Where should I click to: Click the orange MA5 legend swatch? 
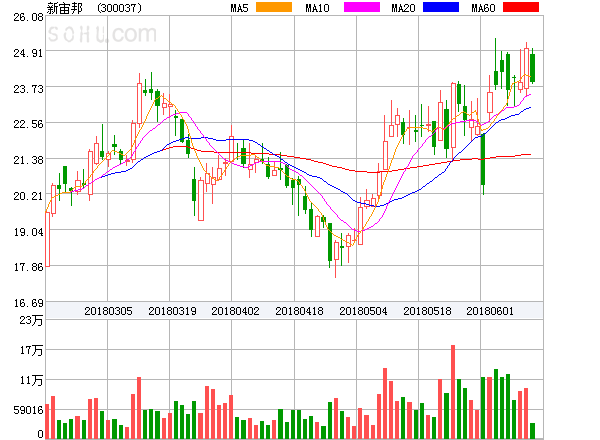[x=274, y=7]
